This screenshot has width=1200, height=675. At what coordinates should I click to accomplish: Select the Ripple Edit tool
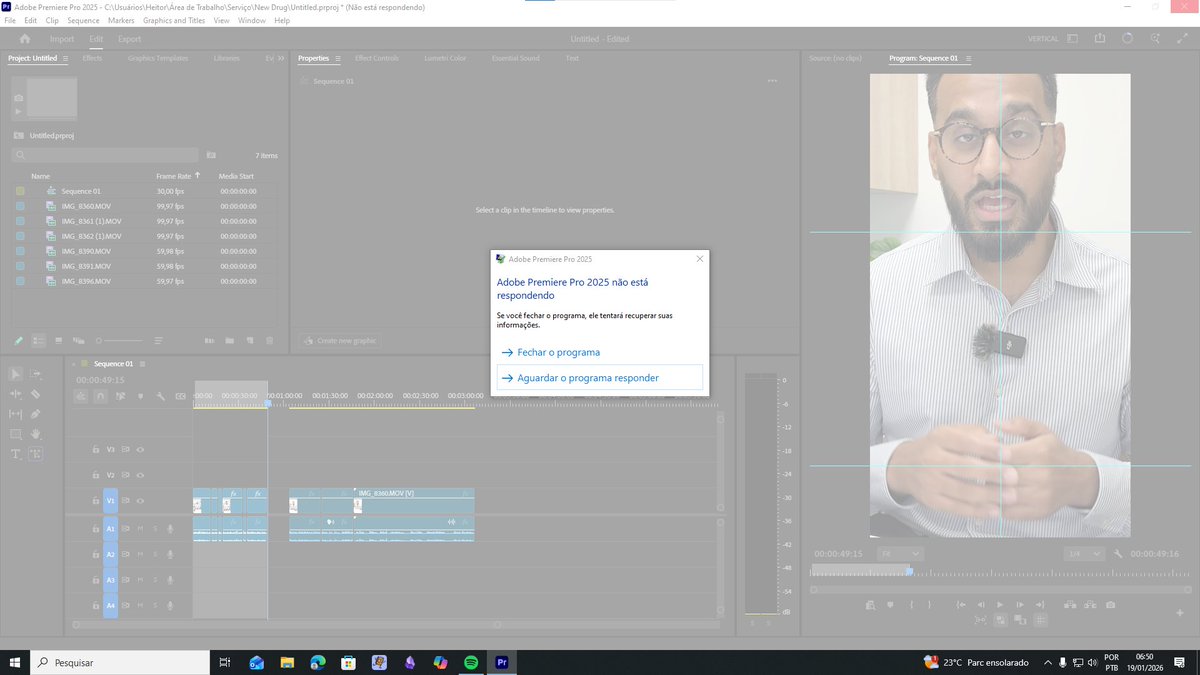click(x=16, y=393)
